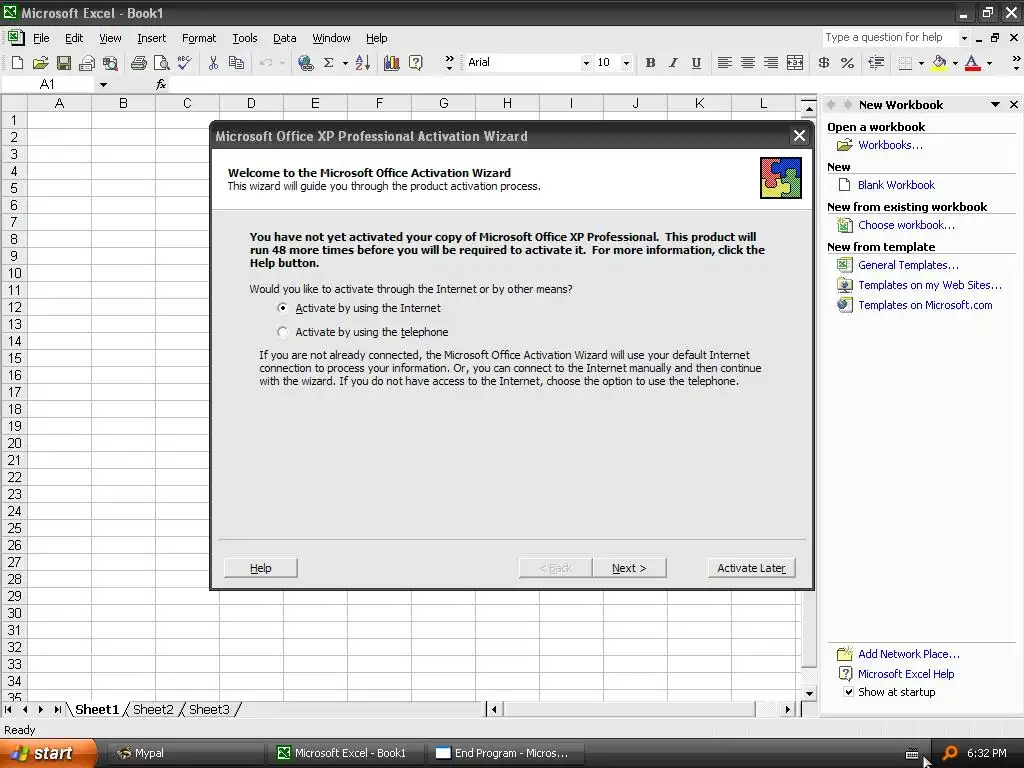This screenshot has height=768, width=1024.
Task: Click Templates on Microsoft.com link
Action: [925, 305]
